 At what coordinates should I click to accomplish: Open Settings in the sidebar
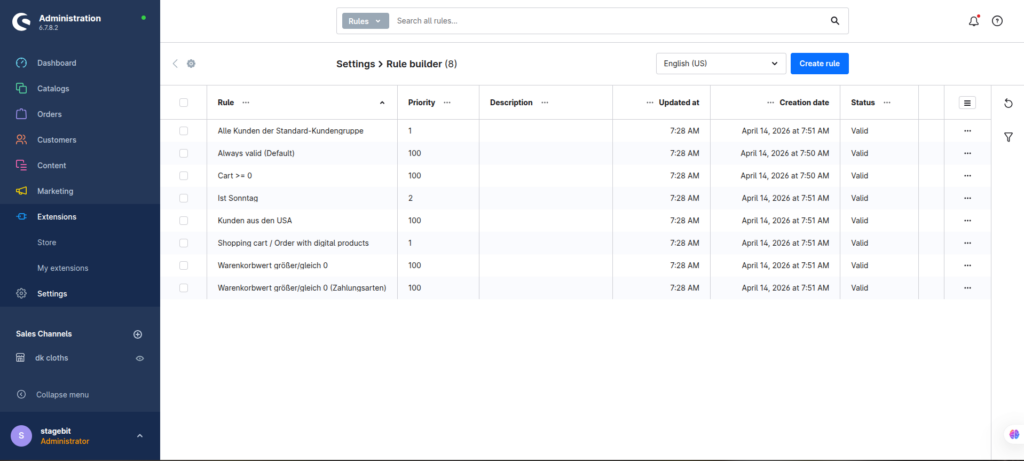point(52,294)
